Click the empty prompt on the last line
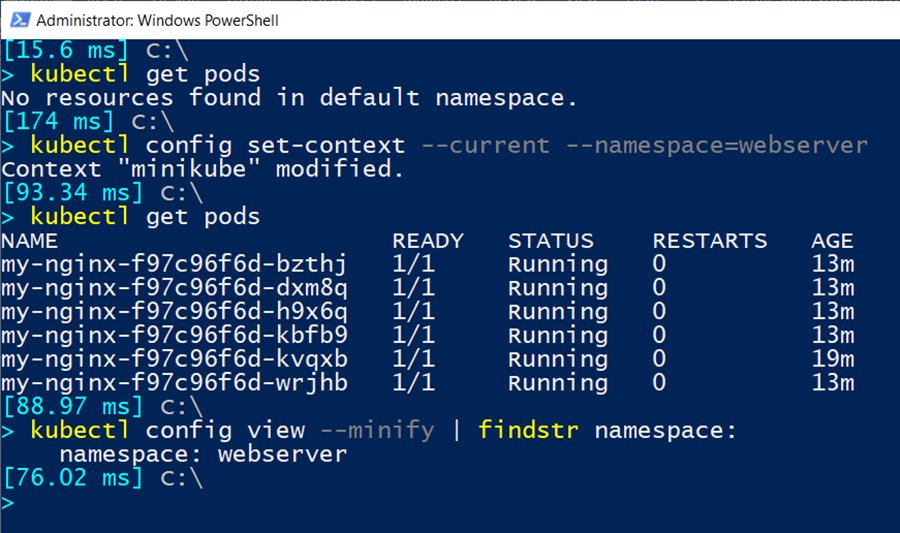 click(10, 503)
